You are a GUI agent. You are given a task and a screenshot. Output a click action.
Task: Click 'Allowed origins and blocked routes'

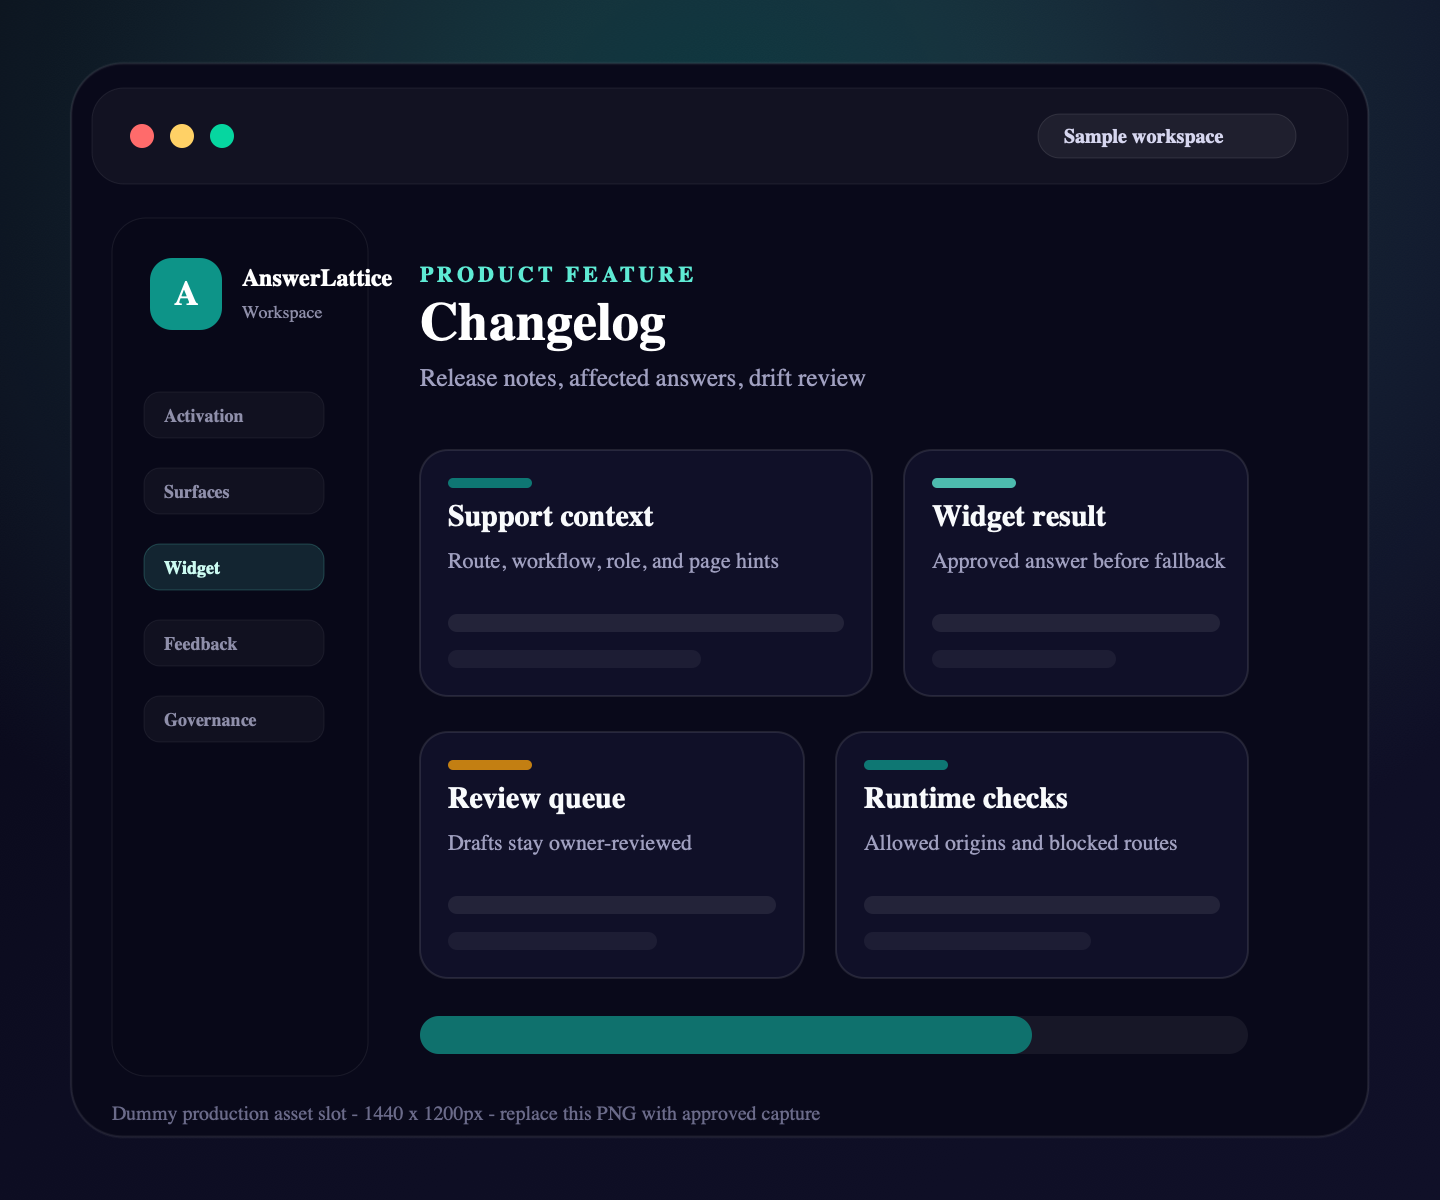(x=1020, y=843)
